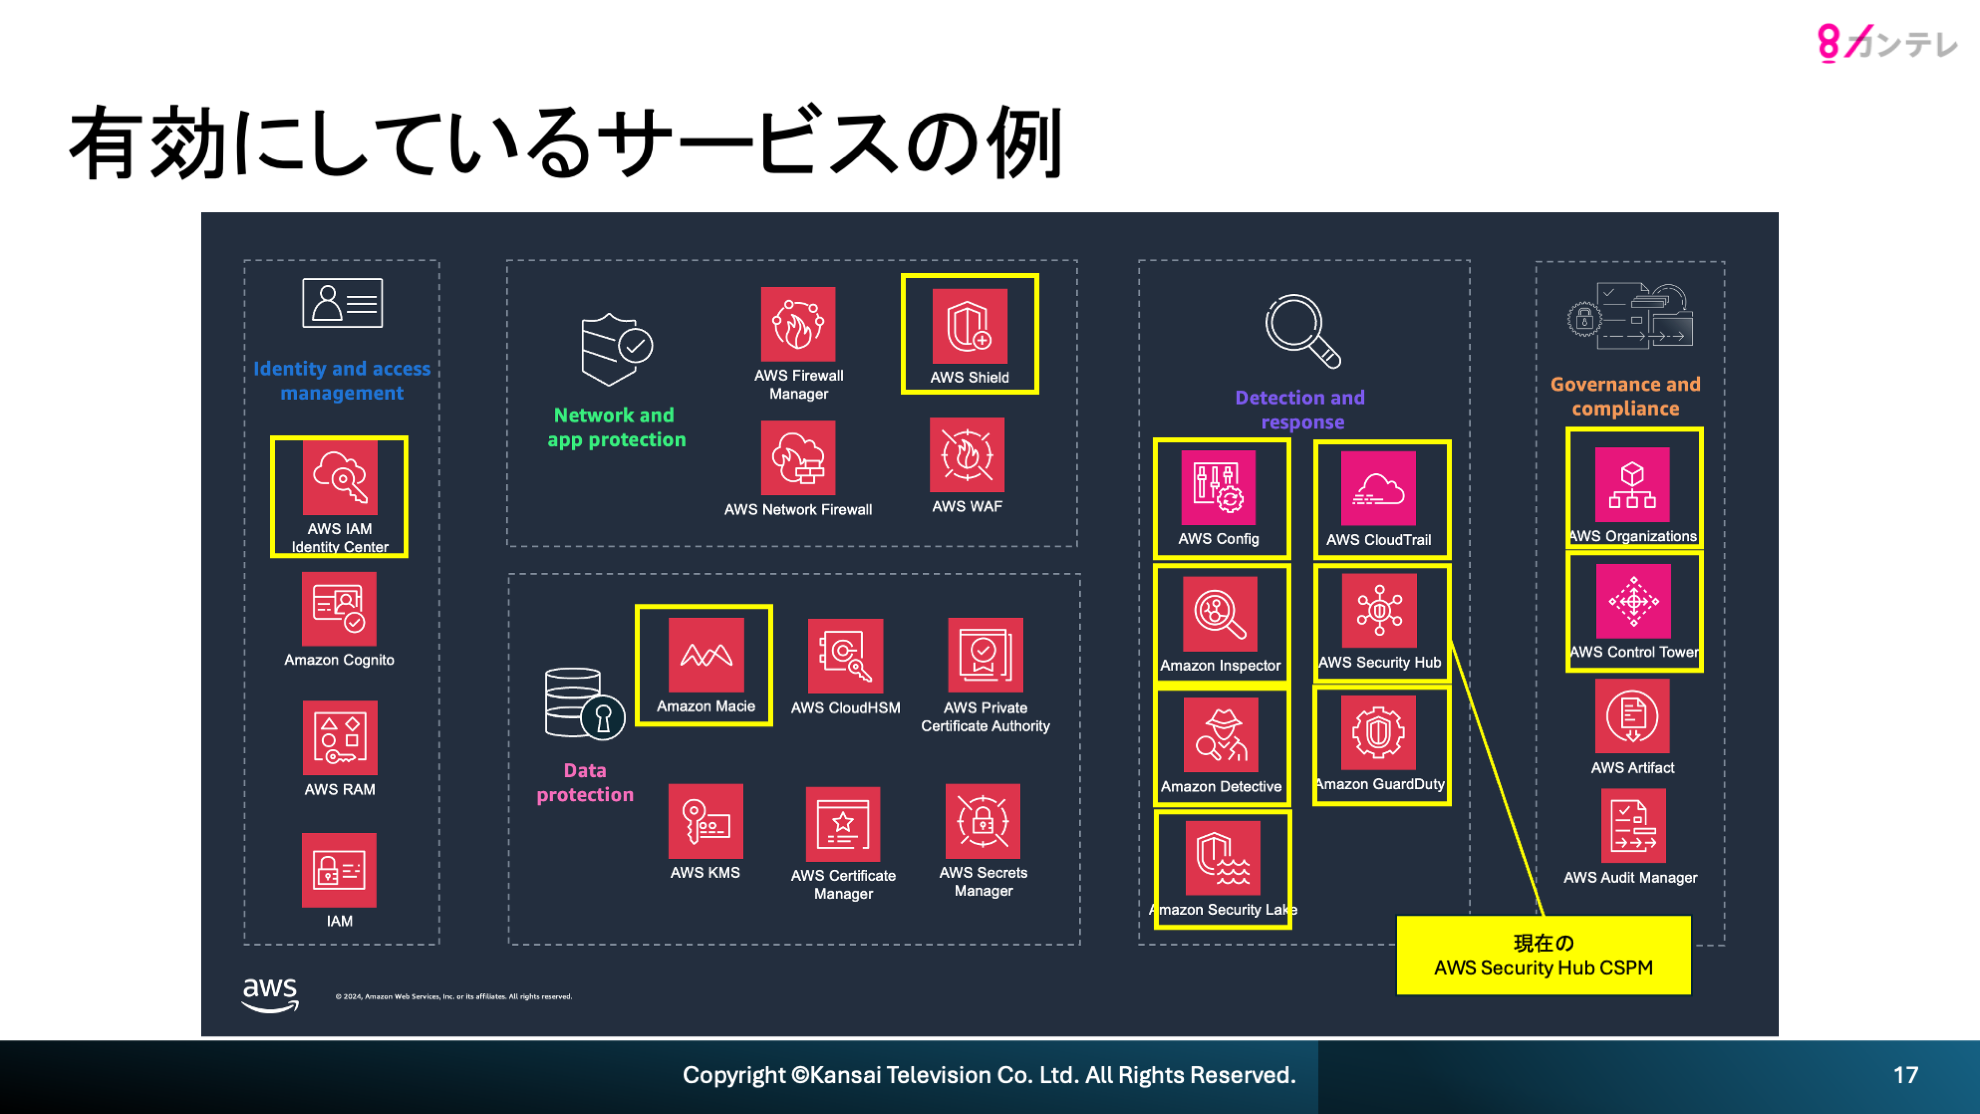
Task: Click the AWS KMS icon
Action: 705,821
